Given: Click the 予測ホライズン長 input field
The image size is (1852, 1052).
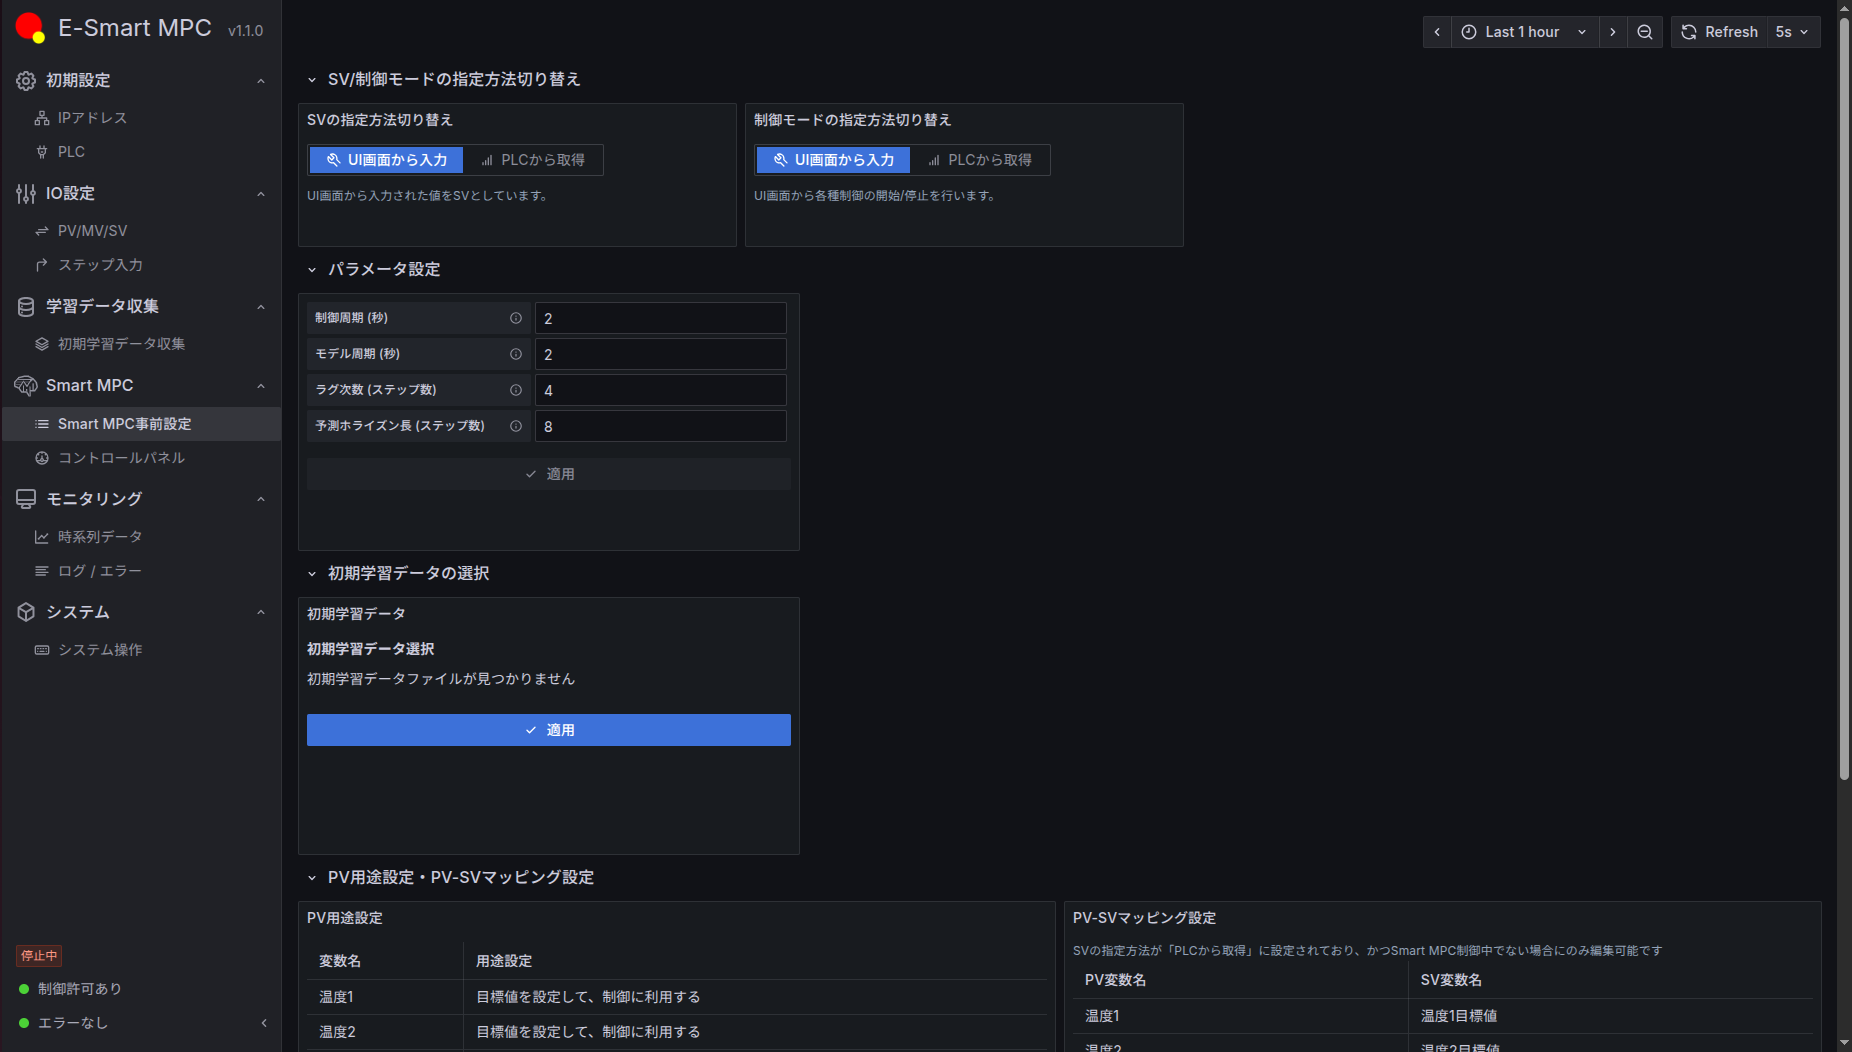Looking at the screenshot, I should [x=661, y=426].
